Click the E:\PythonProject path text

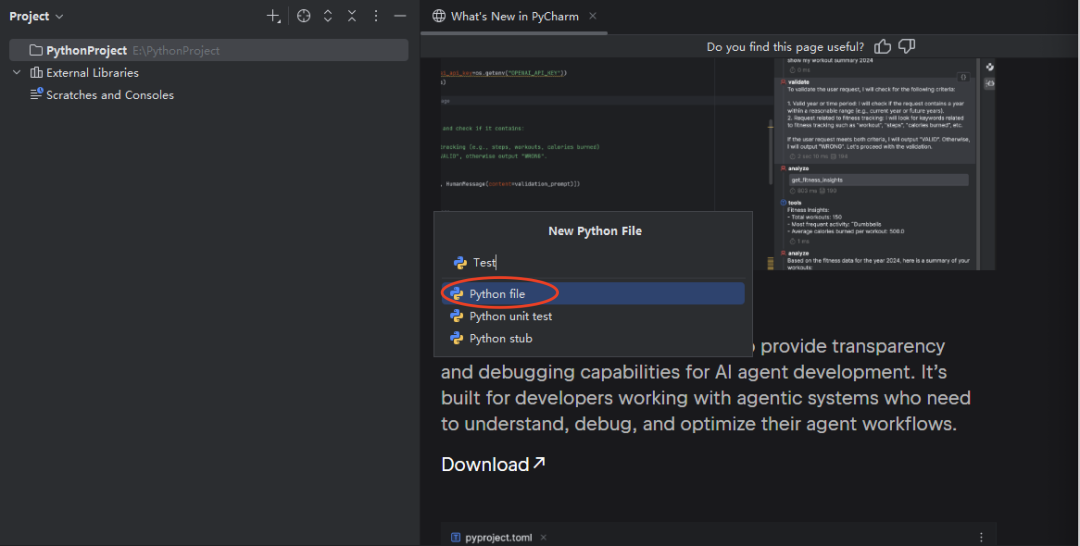coord(176,50)
